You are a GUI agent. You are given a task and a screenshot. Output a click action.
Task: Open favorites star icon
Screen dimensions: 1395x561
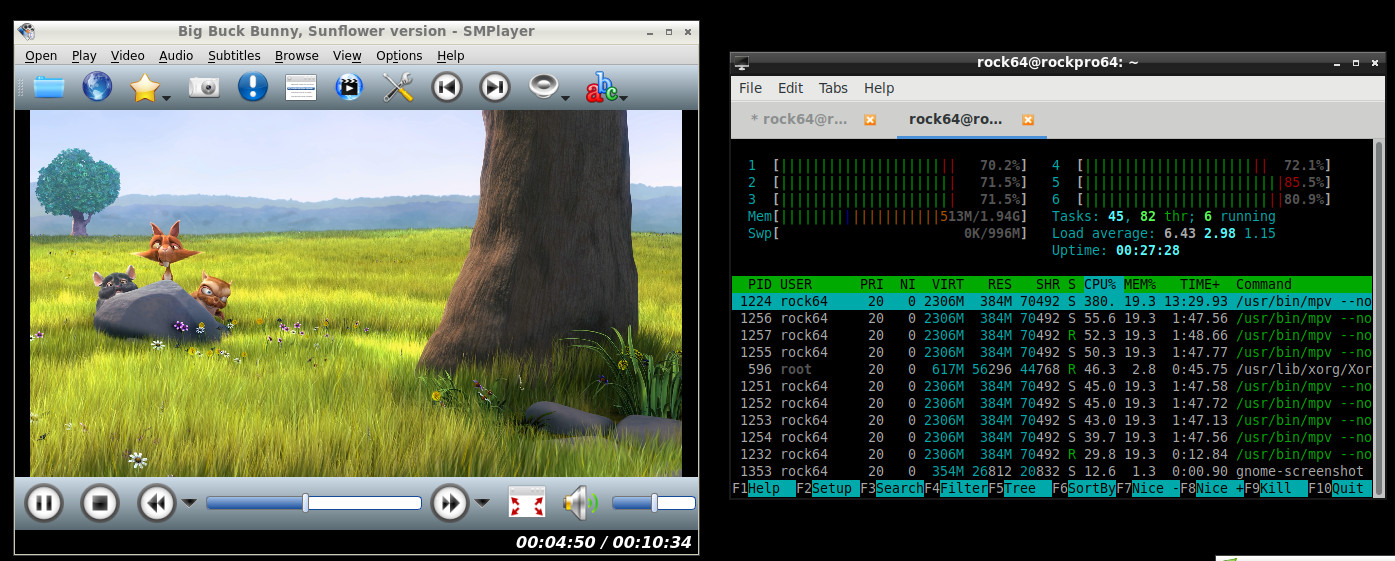(145, 88)
